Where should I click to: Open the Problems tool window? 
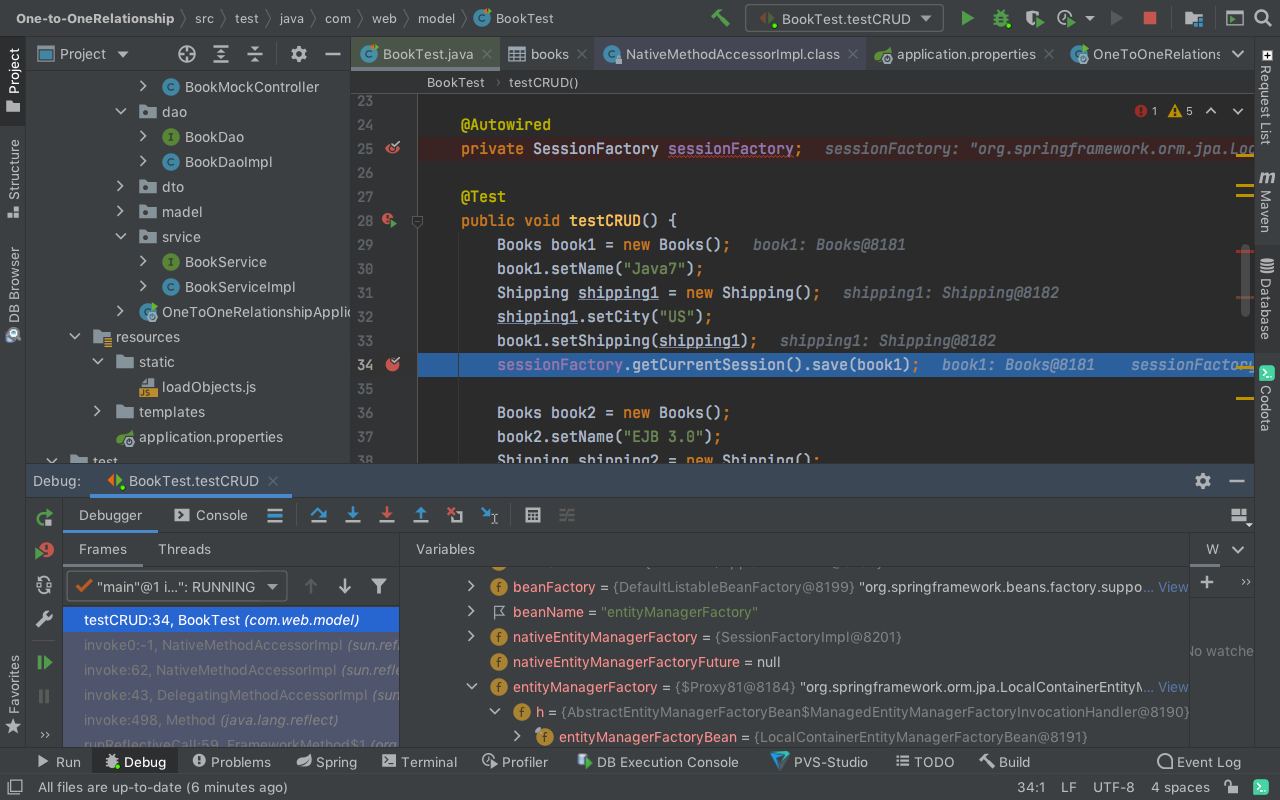click(231, 762)
